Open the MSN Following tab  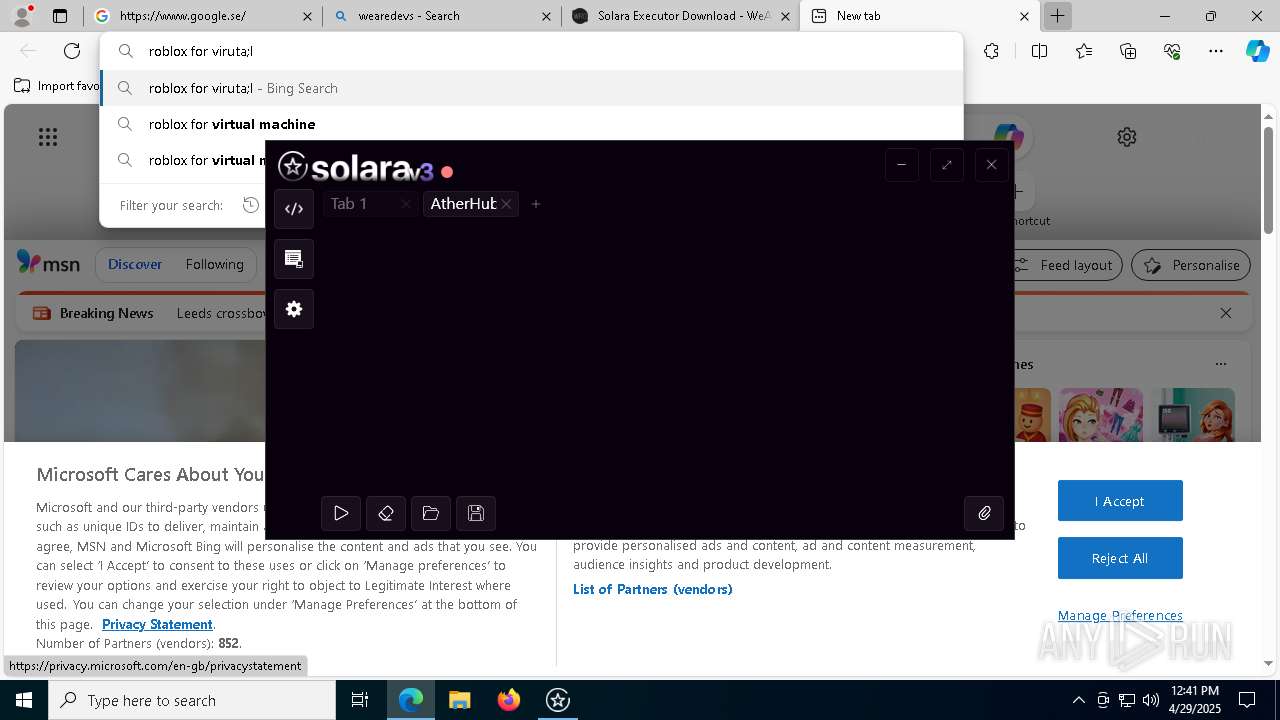[x=214, y=265]
